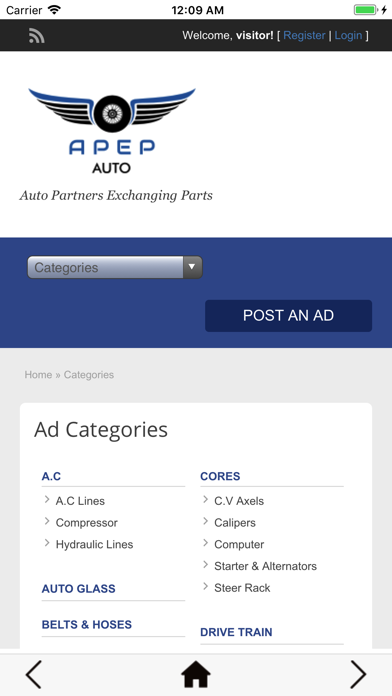Open the DRIVE TRAIN category
Image resolution: width=392 pixels, height=696 pixels.
click(x=236, y=632)
